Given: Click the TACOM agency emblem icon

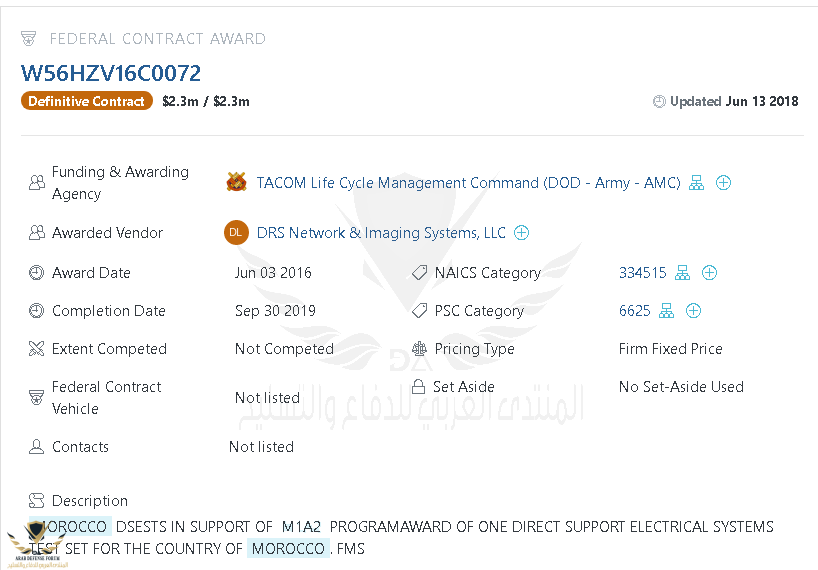Looking at the screenshot, I should [236, 182].
